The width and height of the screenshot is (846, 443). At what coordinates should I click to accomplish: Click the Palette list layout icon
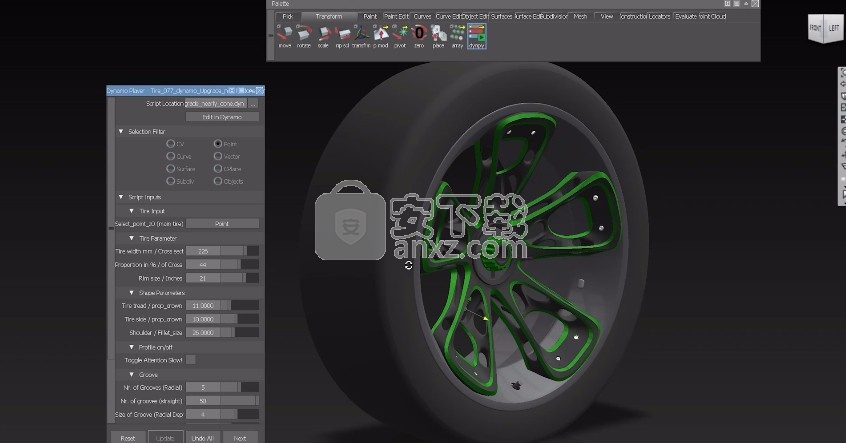click(736, 3)
